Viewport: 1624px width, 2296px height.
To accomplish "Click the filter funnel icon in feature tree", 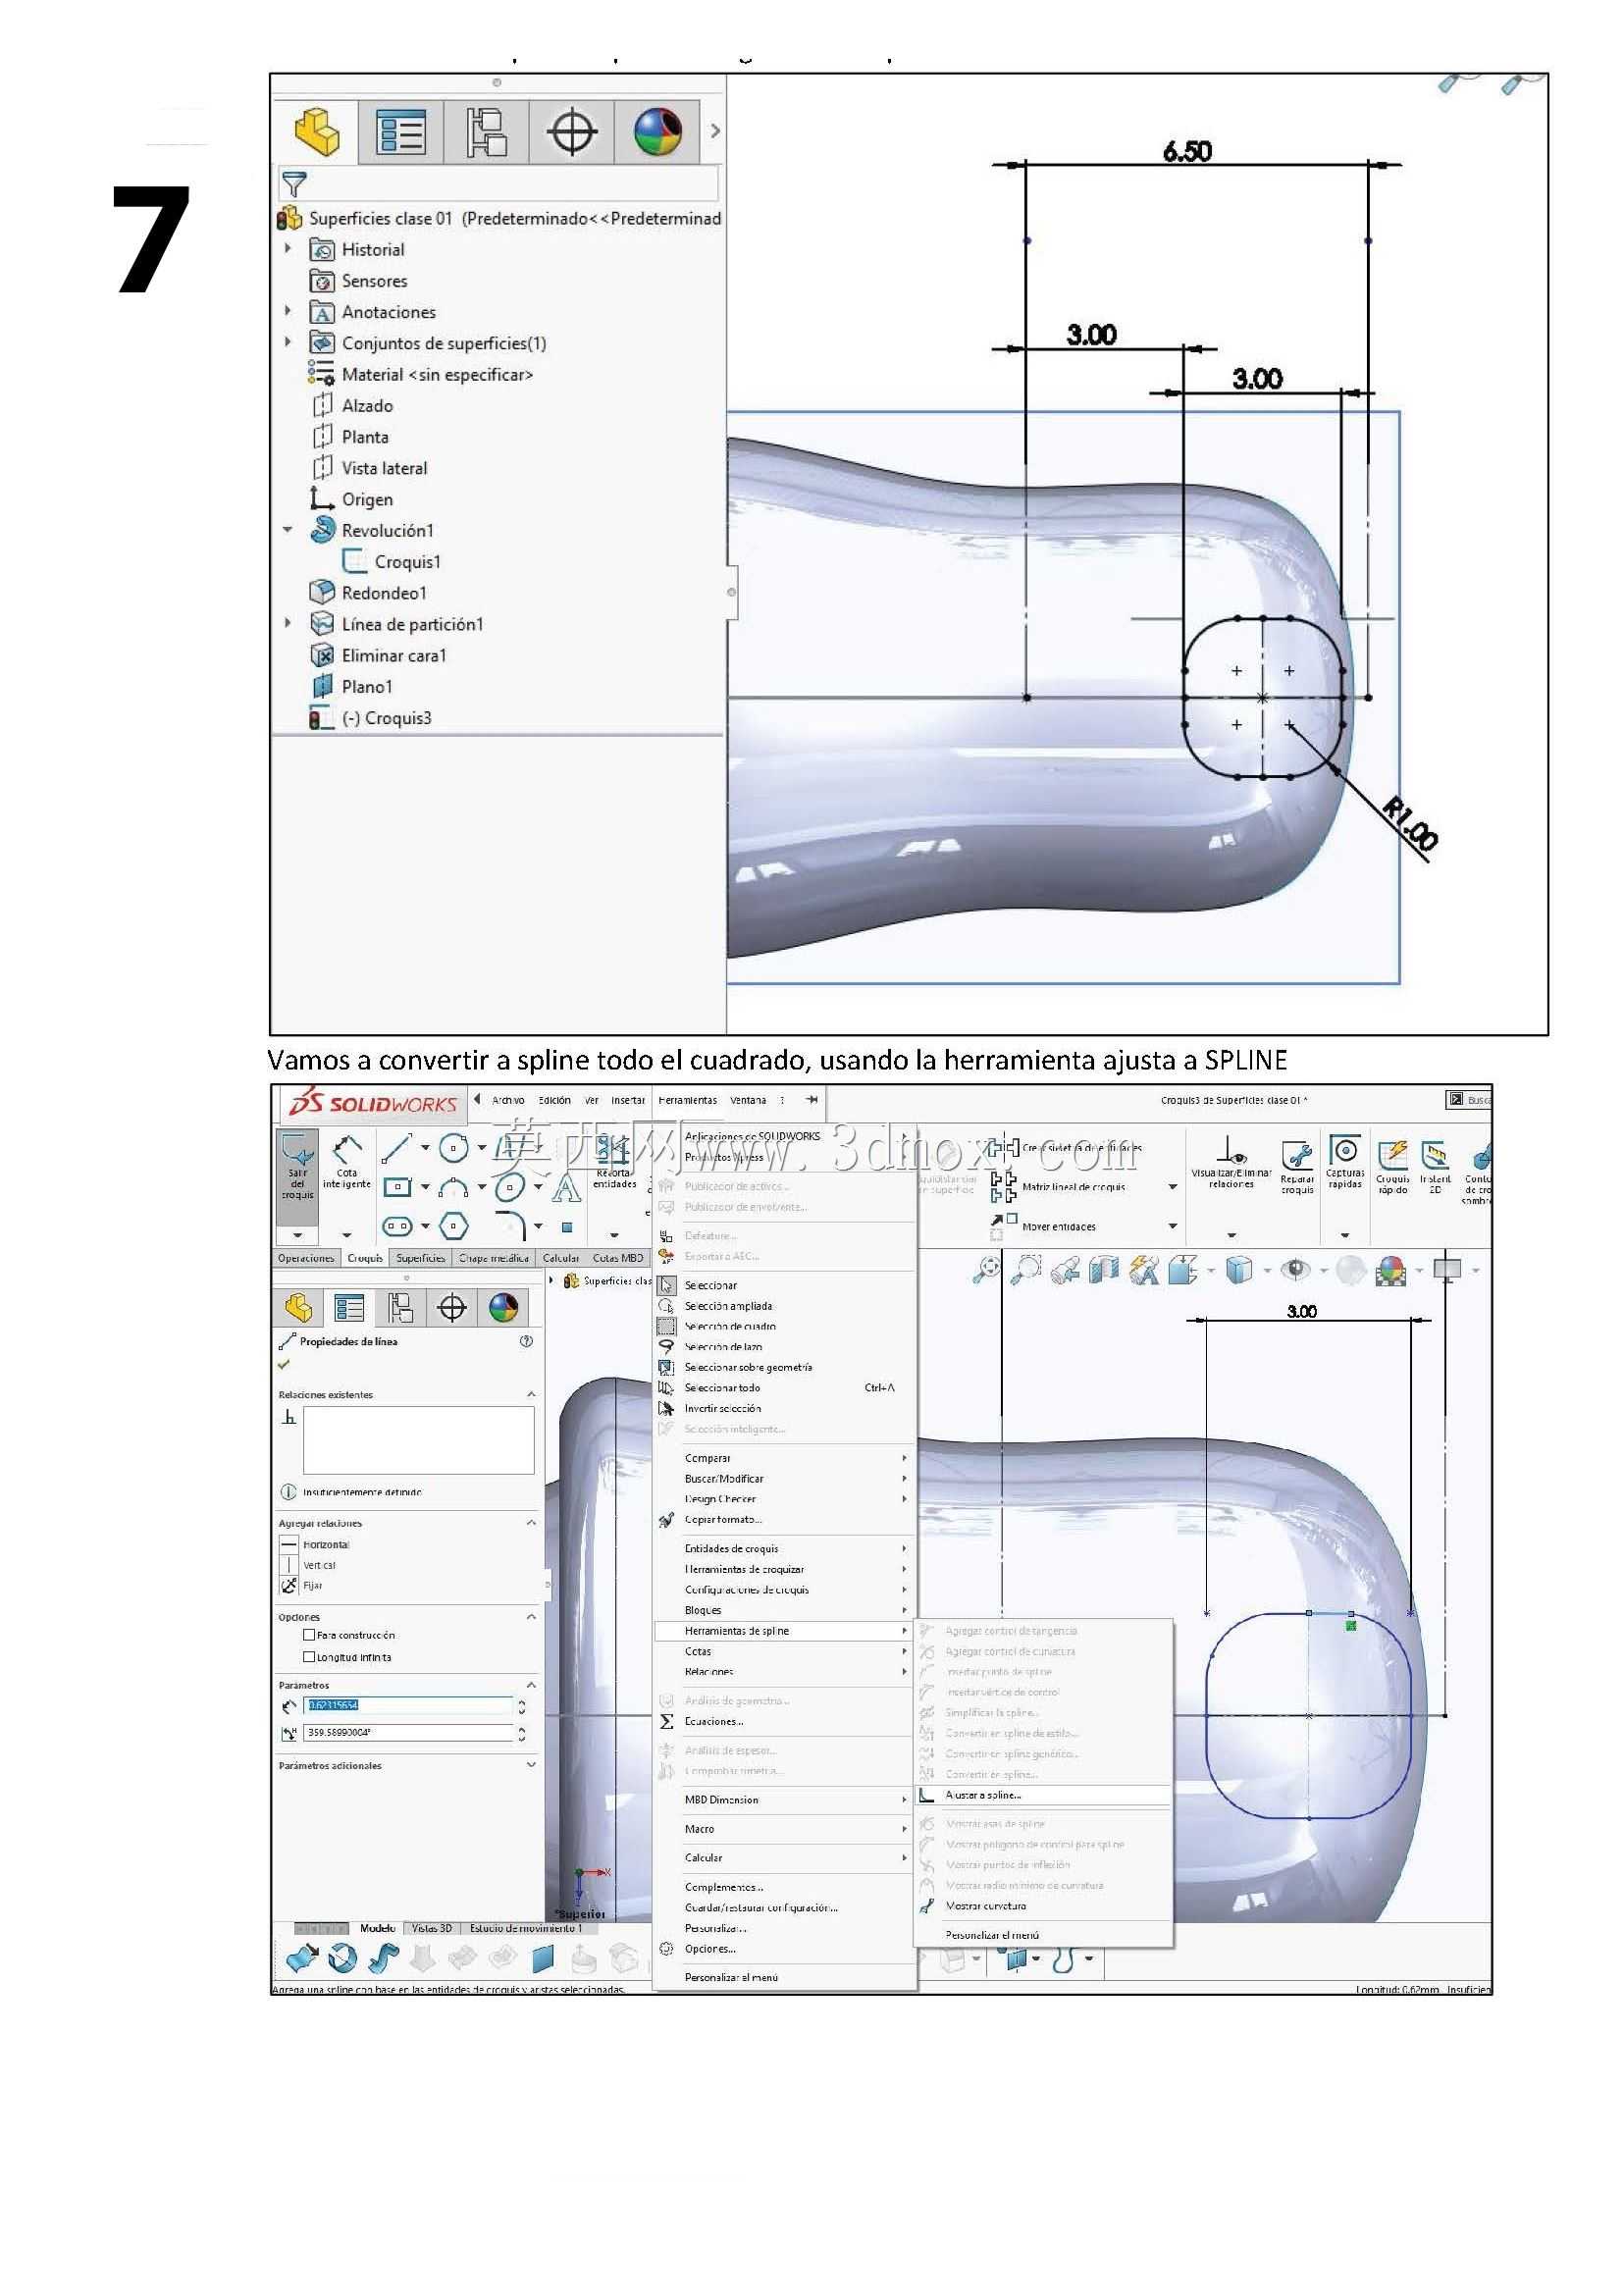I will coord(294,184).
